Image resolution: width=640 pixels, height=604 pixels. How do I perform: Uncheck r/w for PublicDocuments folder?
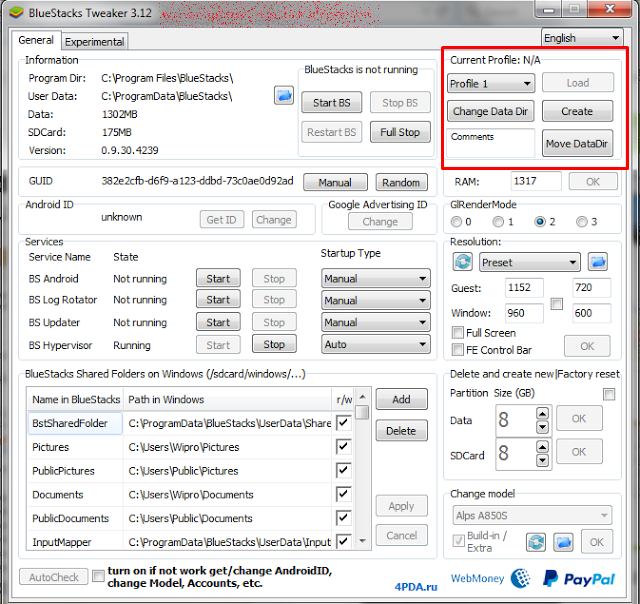[x=343, y=518]
